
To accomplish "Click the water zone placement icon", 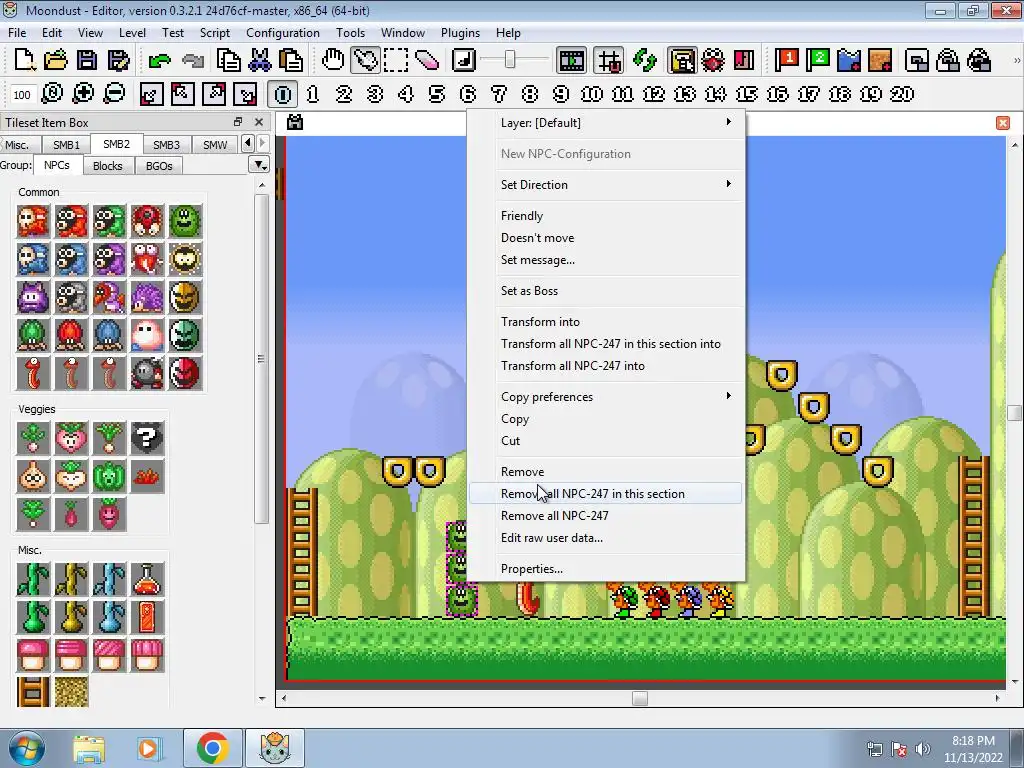I will coord(849,61).
